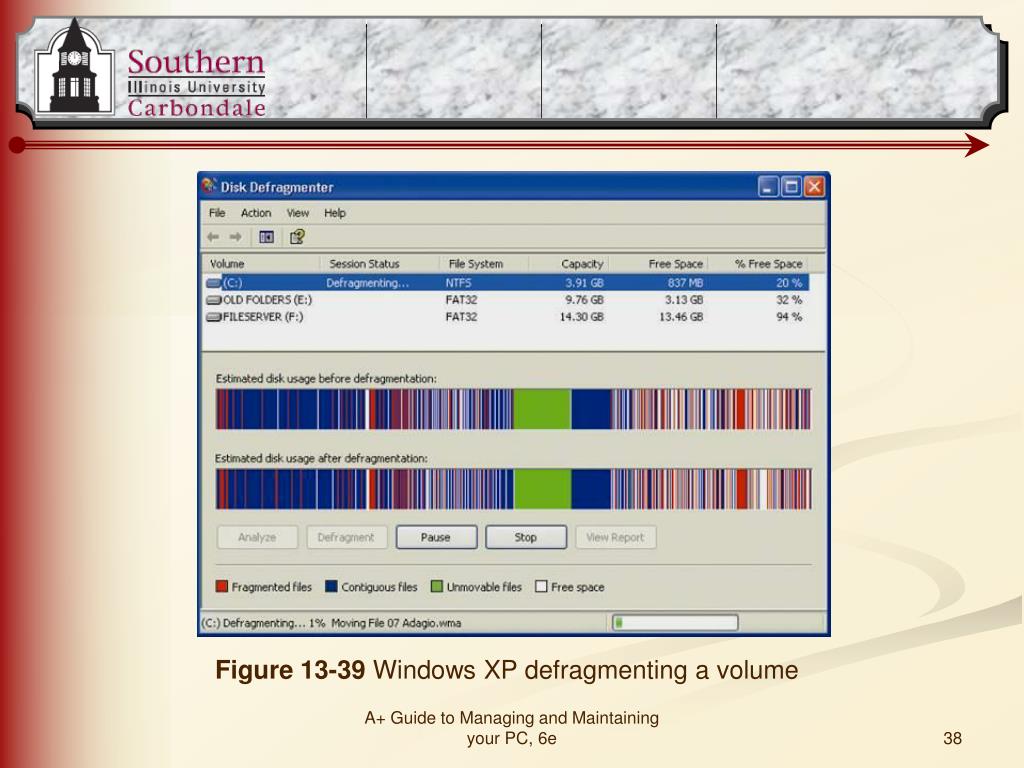Click the Free space legend label
The width and height of the screenshot is (1024, 768).
(x=577, y=587)
